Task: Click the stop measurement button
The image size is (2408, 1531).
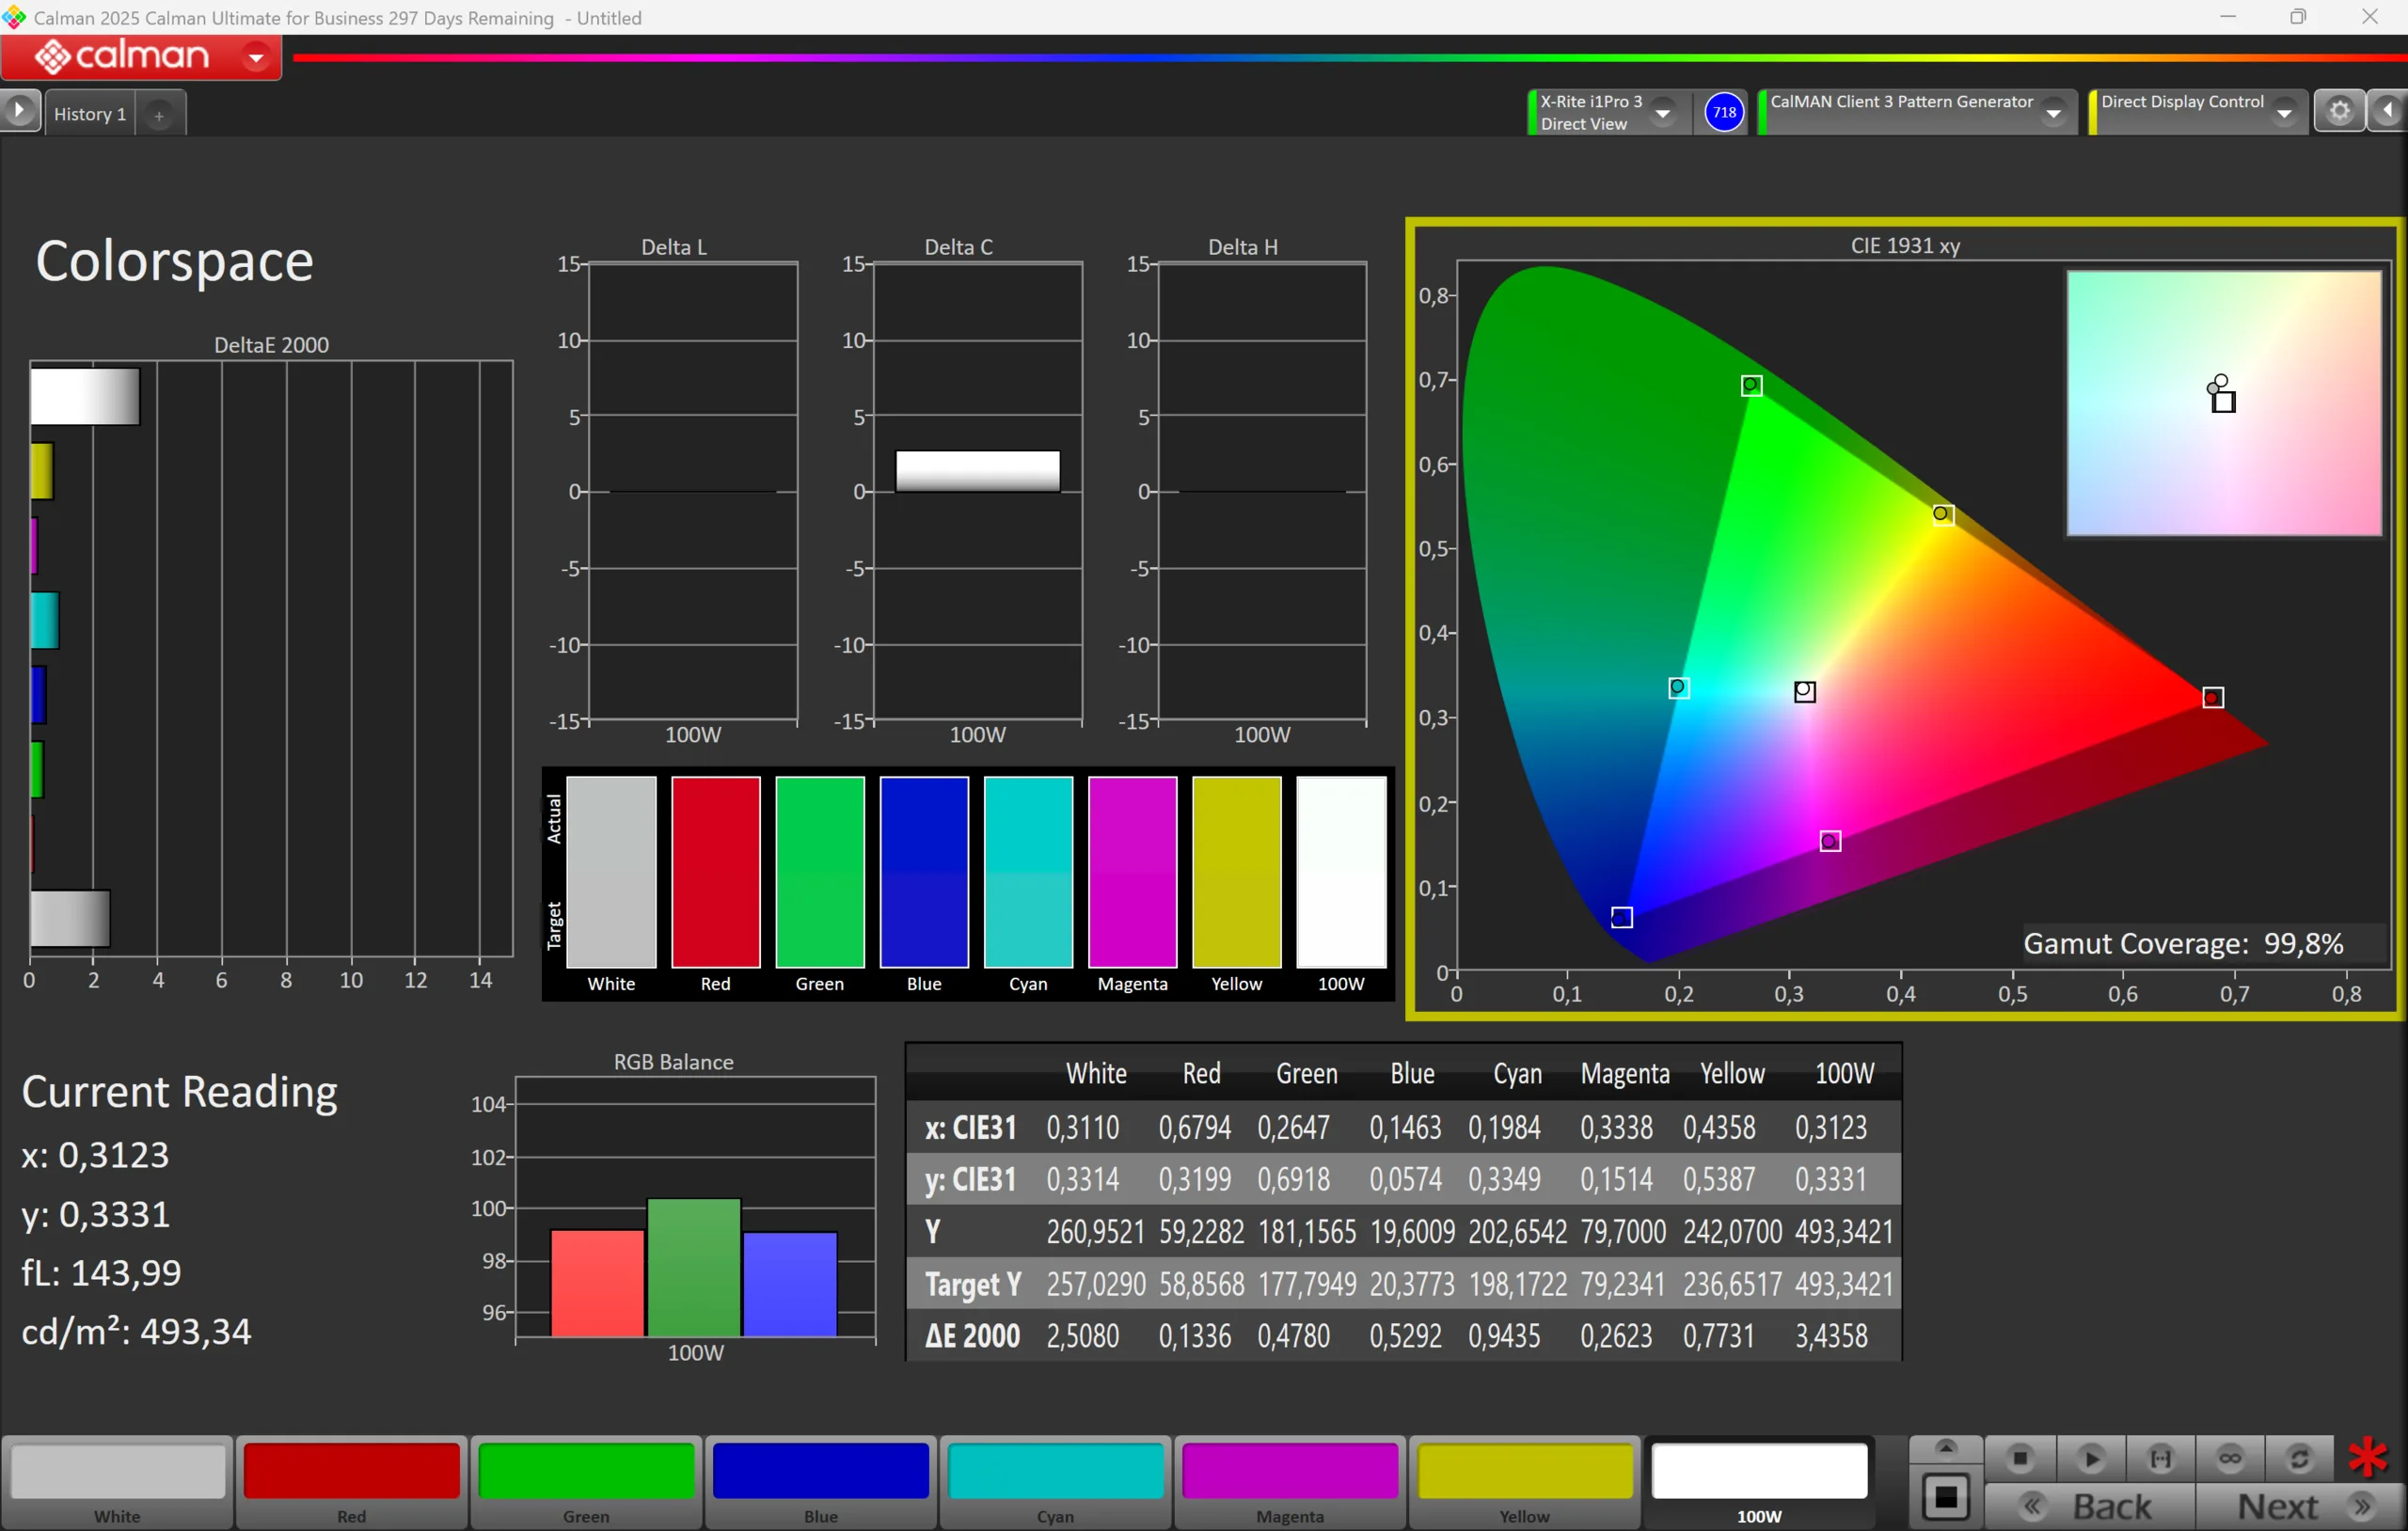Action: pyautogui.click(x=2019, y=1458)
